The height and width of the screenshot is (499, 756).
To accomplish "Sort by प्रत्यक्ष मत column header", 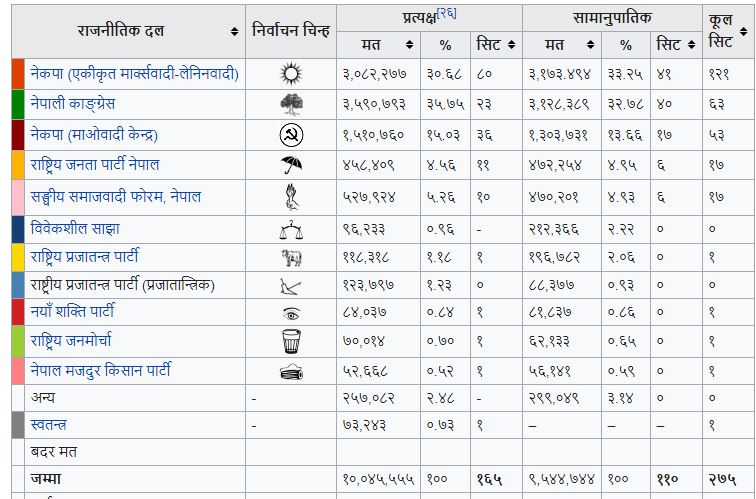I will pyautogui.click(x=403, y=45).
